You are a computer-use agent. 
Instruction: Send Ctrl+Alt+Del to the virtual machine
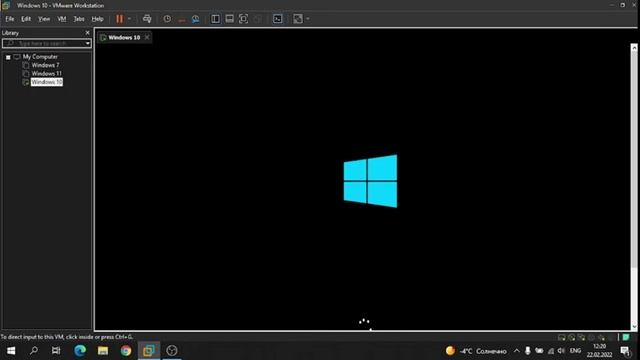tap(147, 19)
